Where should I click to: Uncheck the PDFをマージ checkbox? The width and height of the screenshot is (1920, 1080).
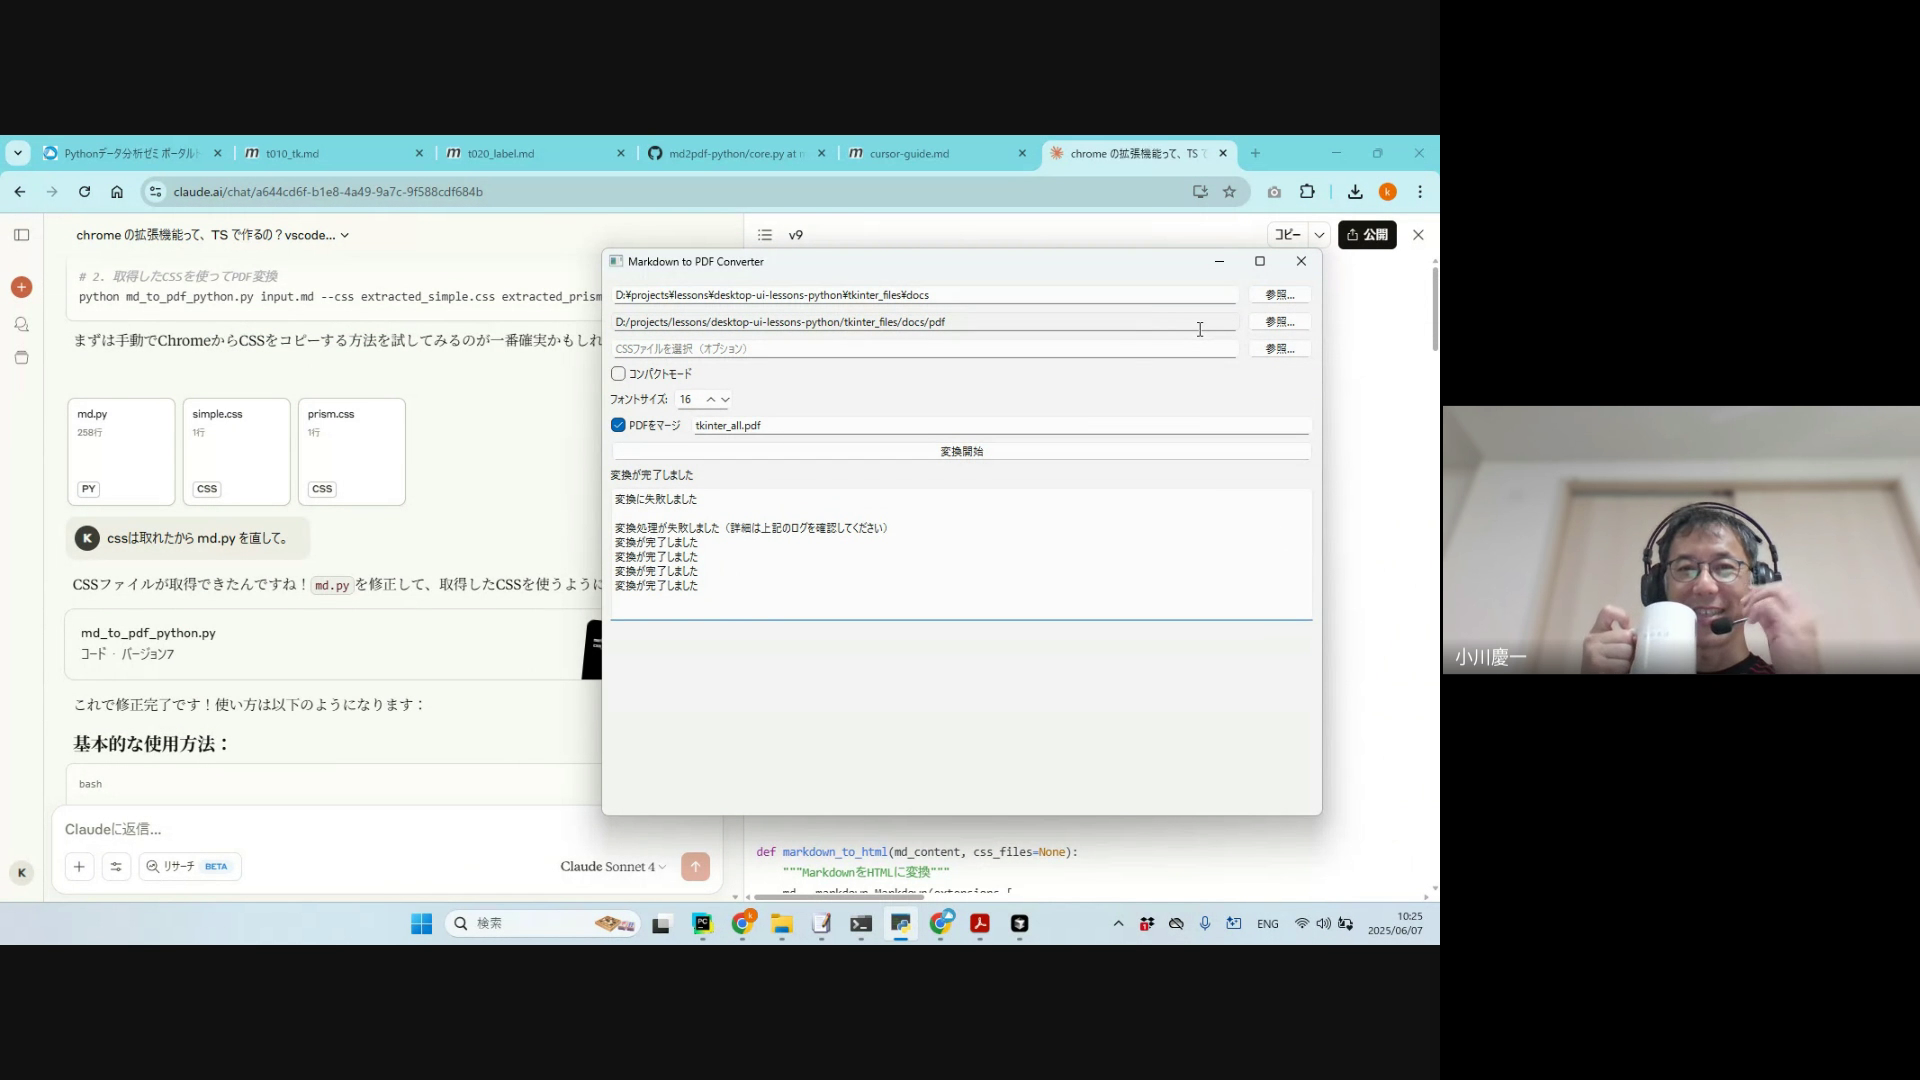[618, 425]
